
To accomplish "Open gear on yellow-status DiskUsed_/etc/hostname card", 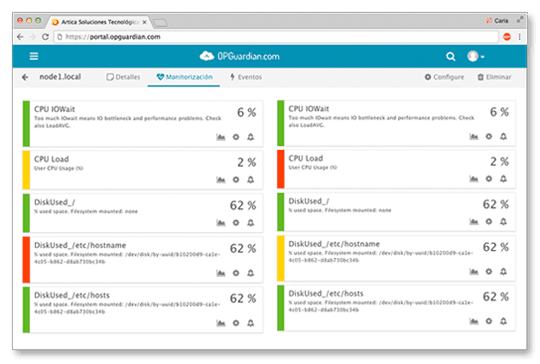I will 489,272.
